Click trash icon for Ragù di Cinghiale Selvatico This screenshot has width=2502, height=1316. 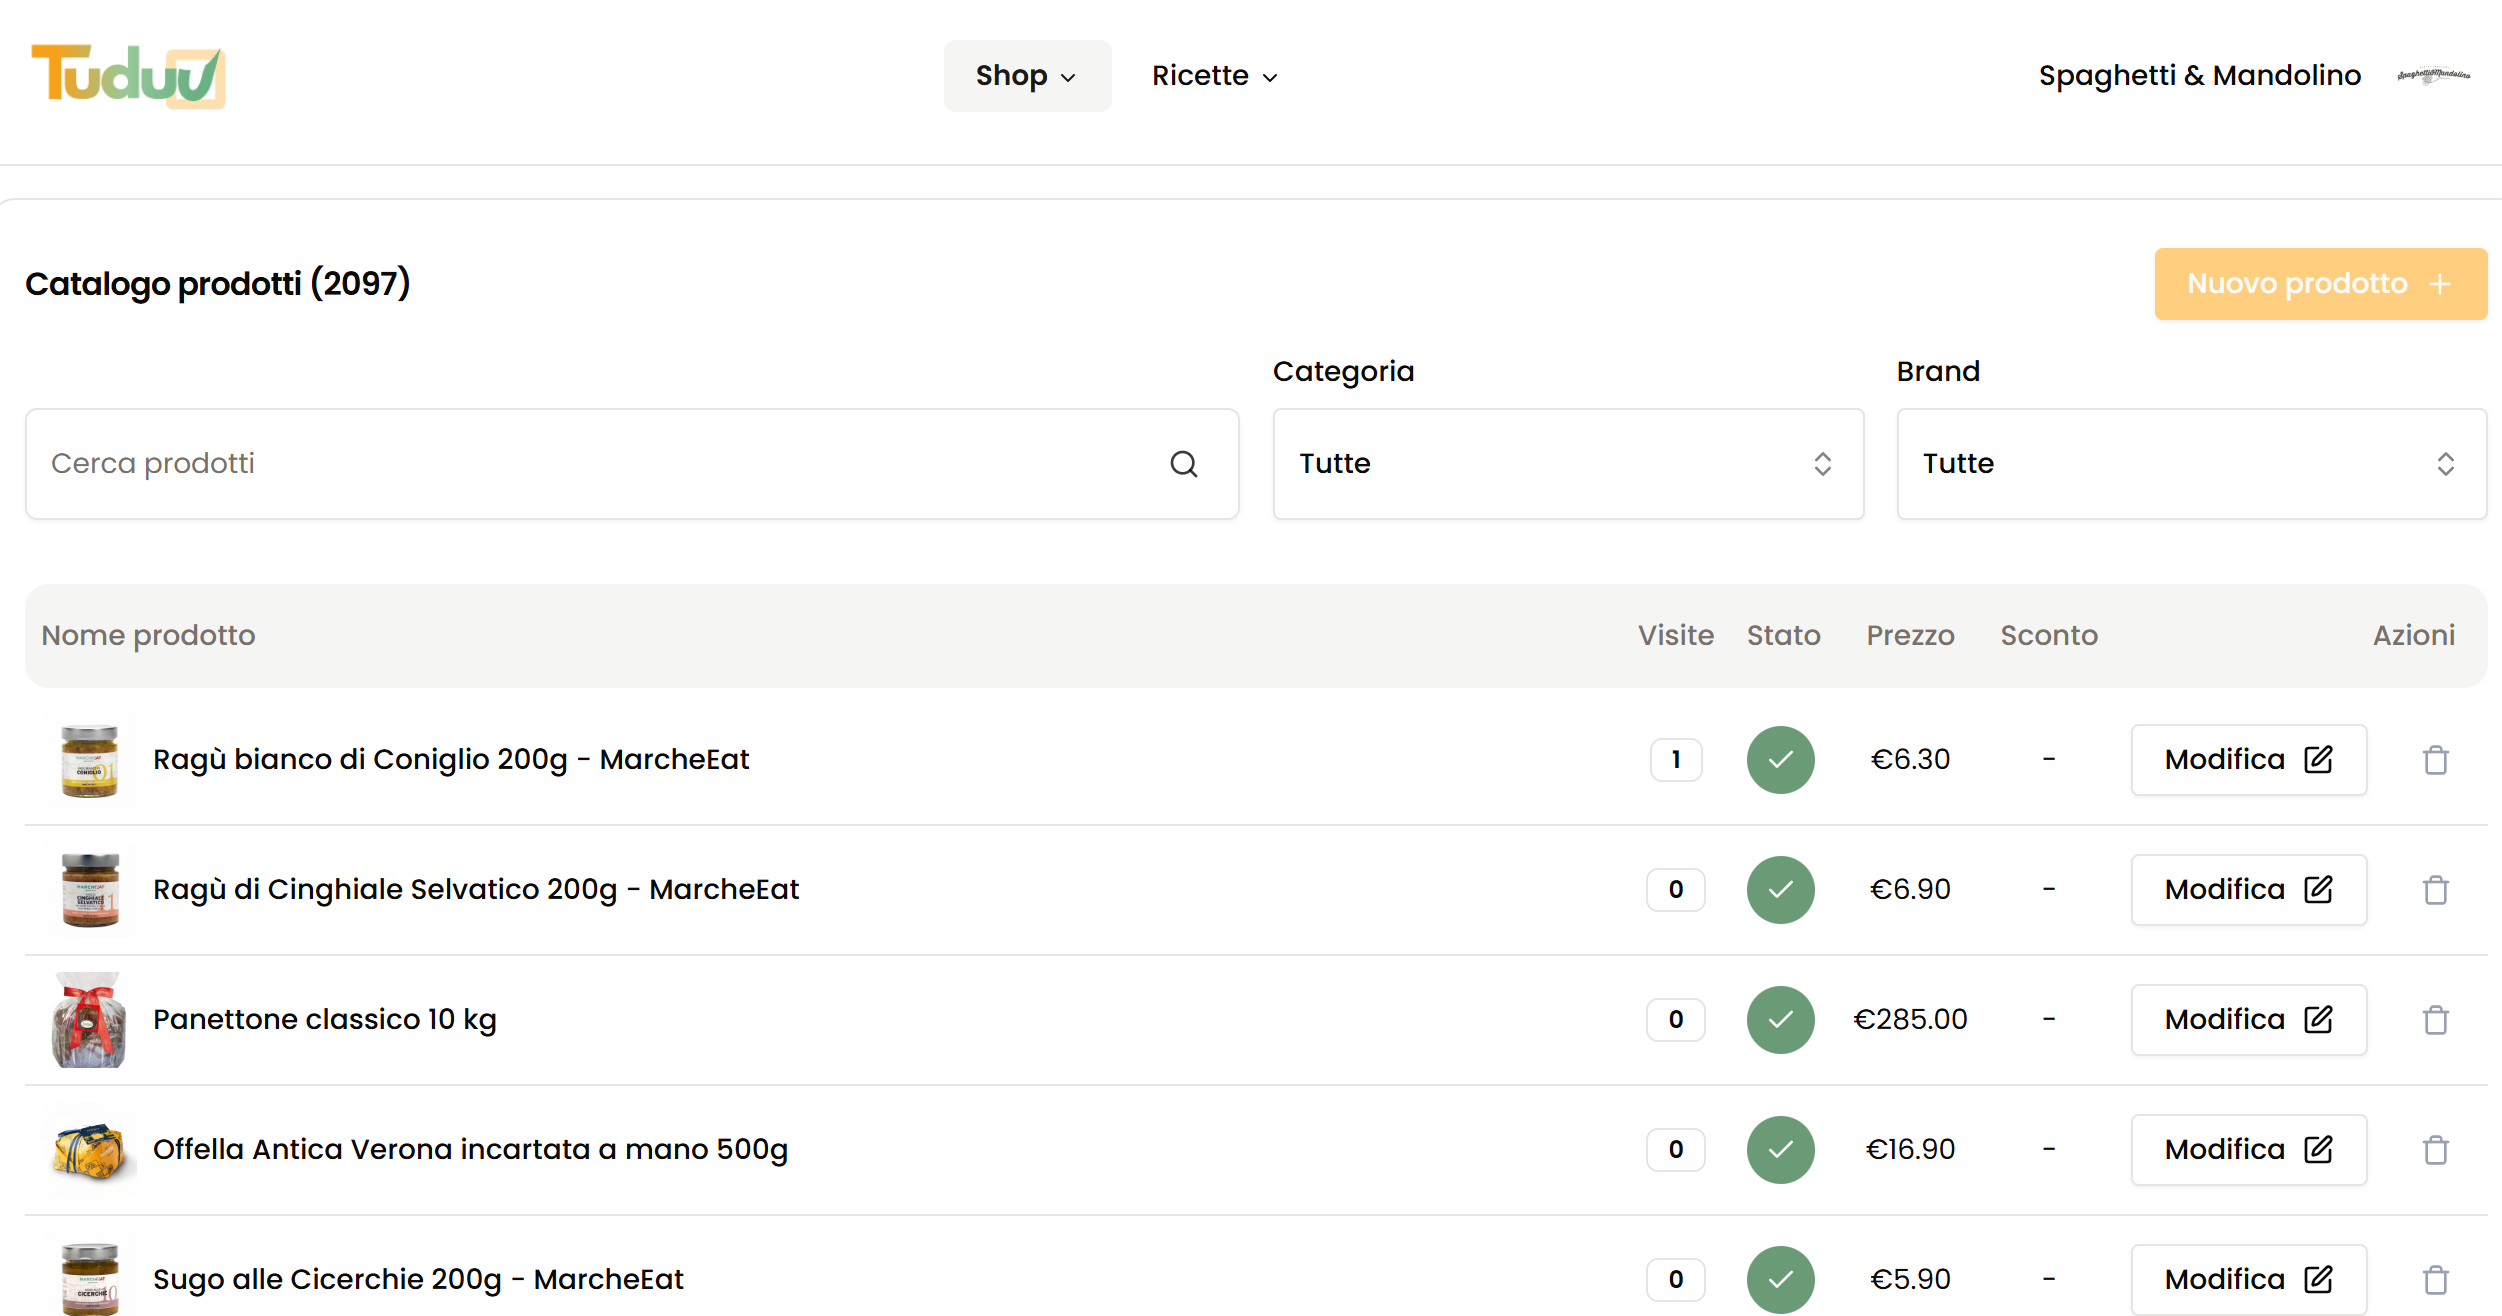click(2436, 890)
